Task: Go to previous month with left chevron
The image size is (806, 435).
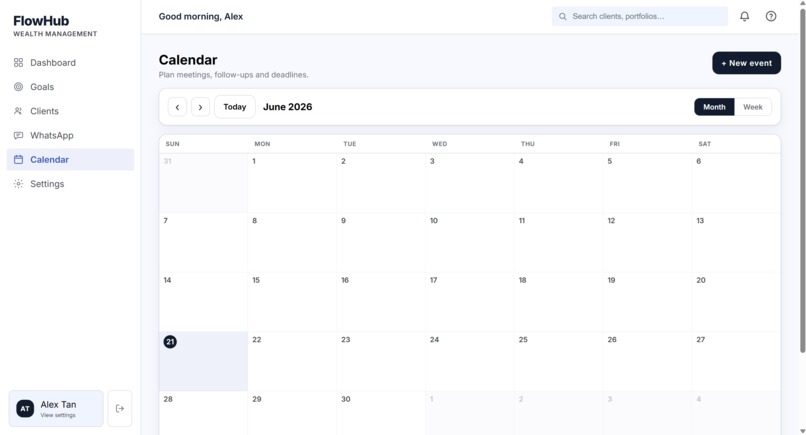Action: point(177,107)
